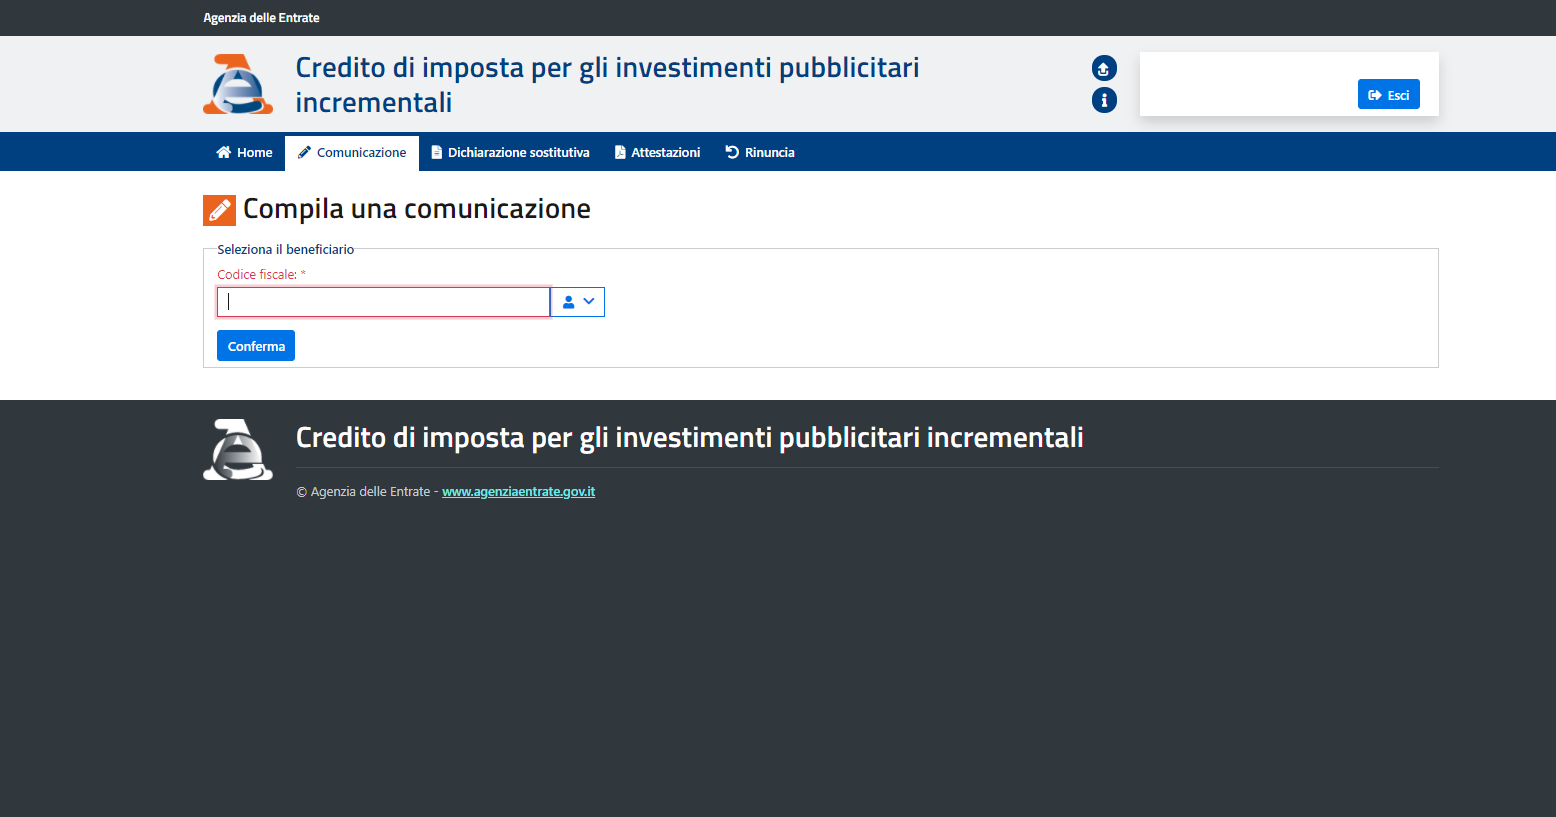Open the Home tab in navigation bar
Screen dimensions: 1556x817
[244, 153]
